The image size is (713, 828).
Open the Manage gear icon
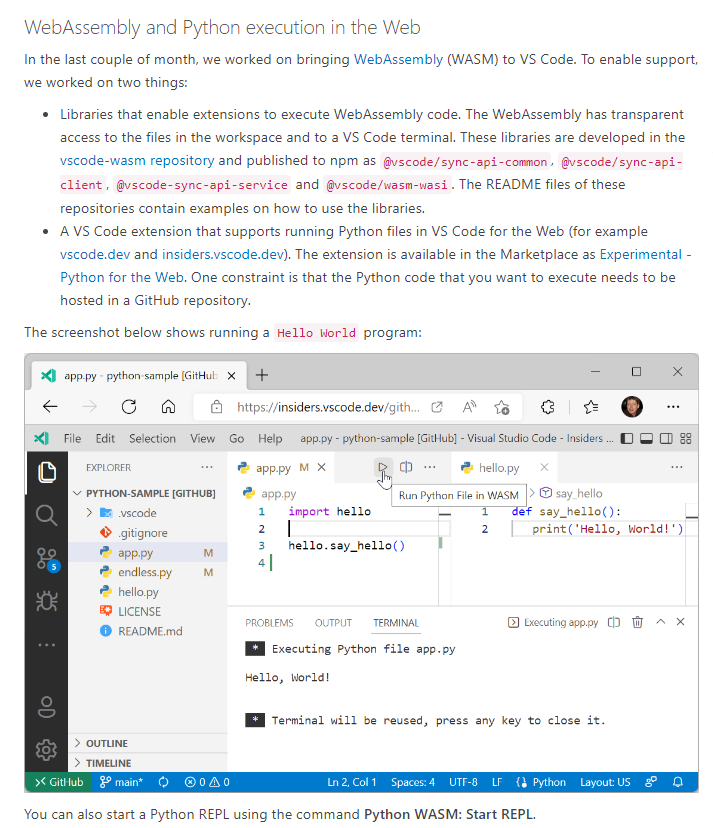point(46,749)
